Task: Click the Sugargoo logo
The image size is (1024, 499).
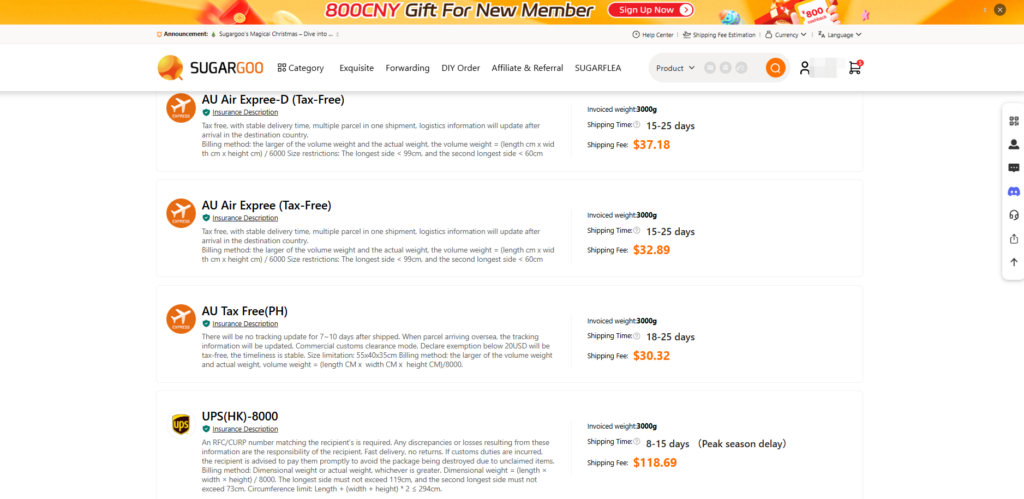Action: [212, 68]
